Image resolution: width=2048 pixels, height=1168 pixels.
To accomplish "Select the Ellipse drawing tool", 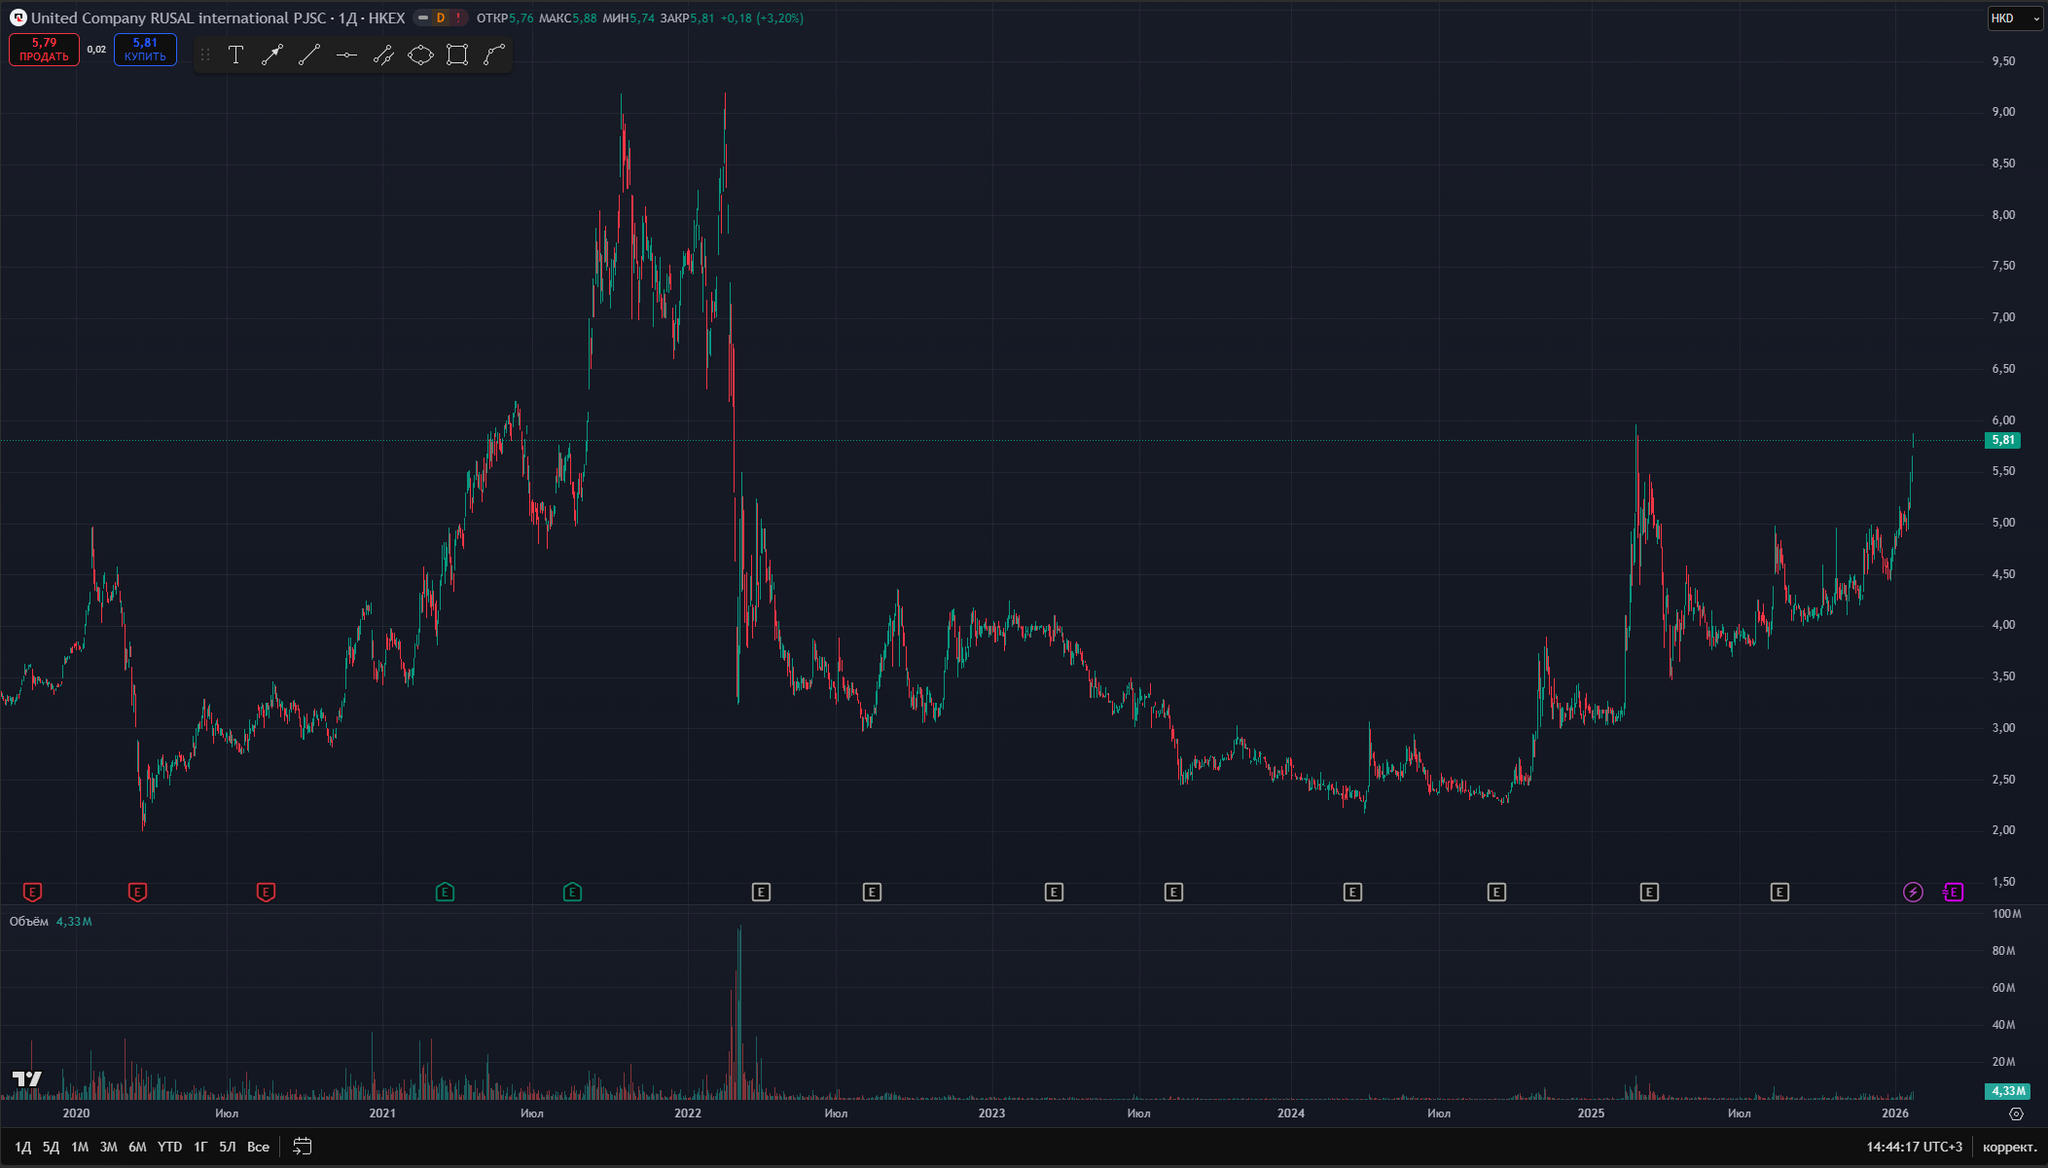I will coord(421,55).
